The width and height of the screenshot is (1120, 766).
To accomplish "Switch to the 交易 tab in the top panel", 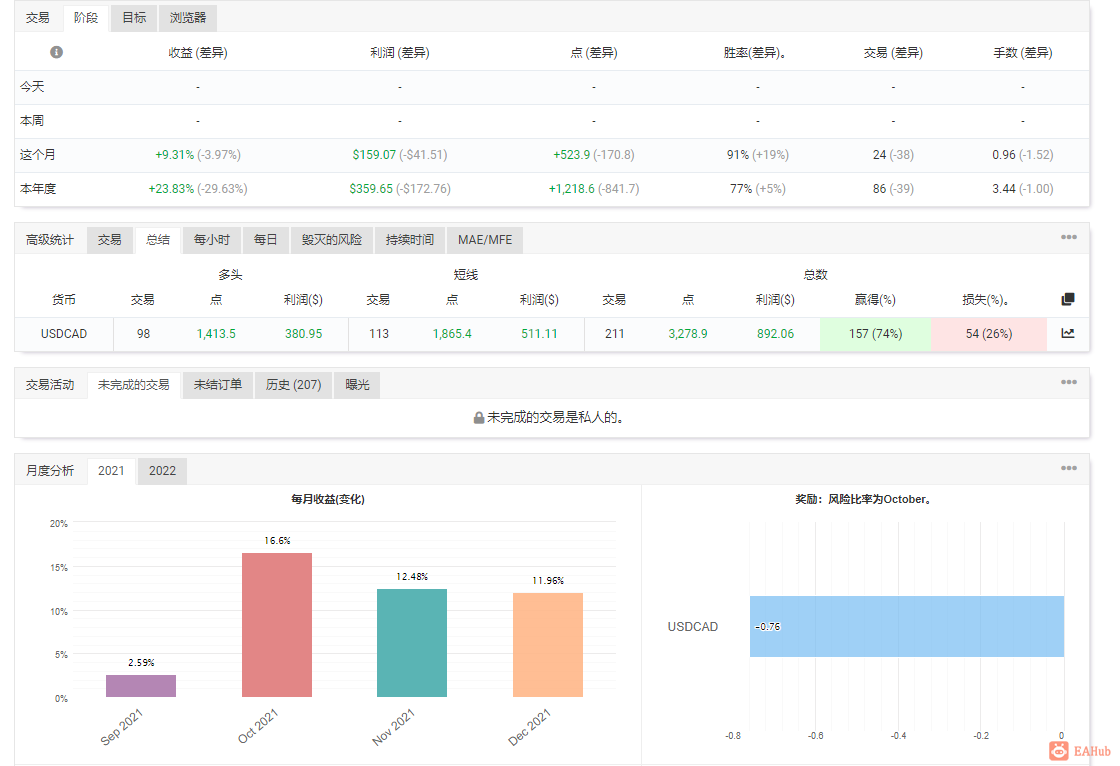I will click(38, 18).
